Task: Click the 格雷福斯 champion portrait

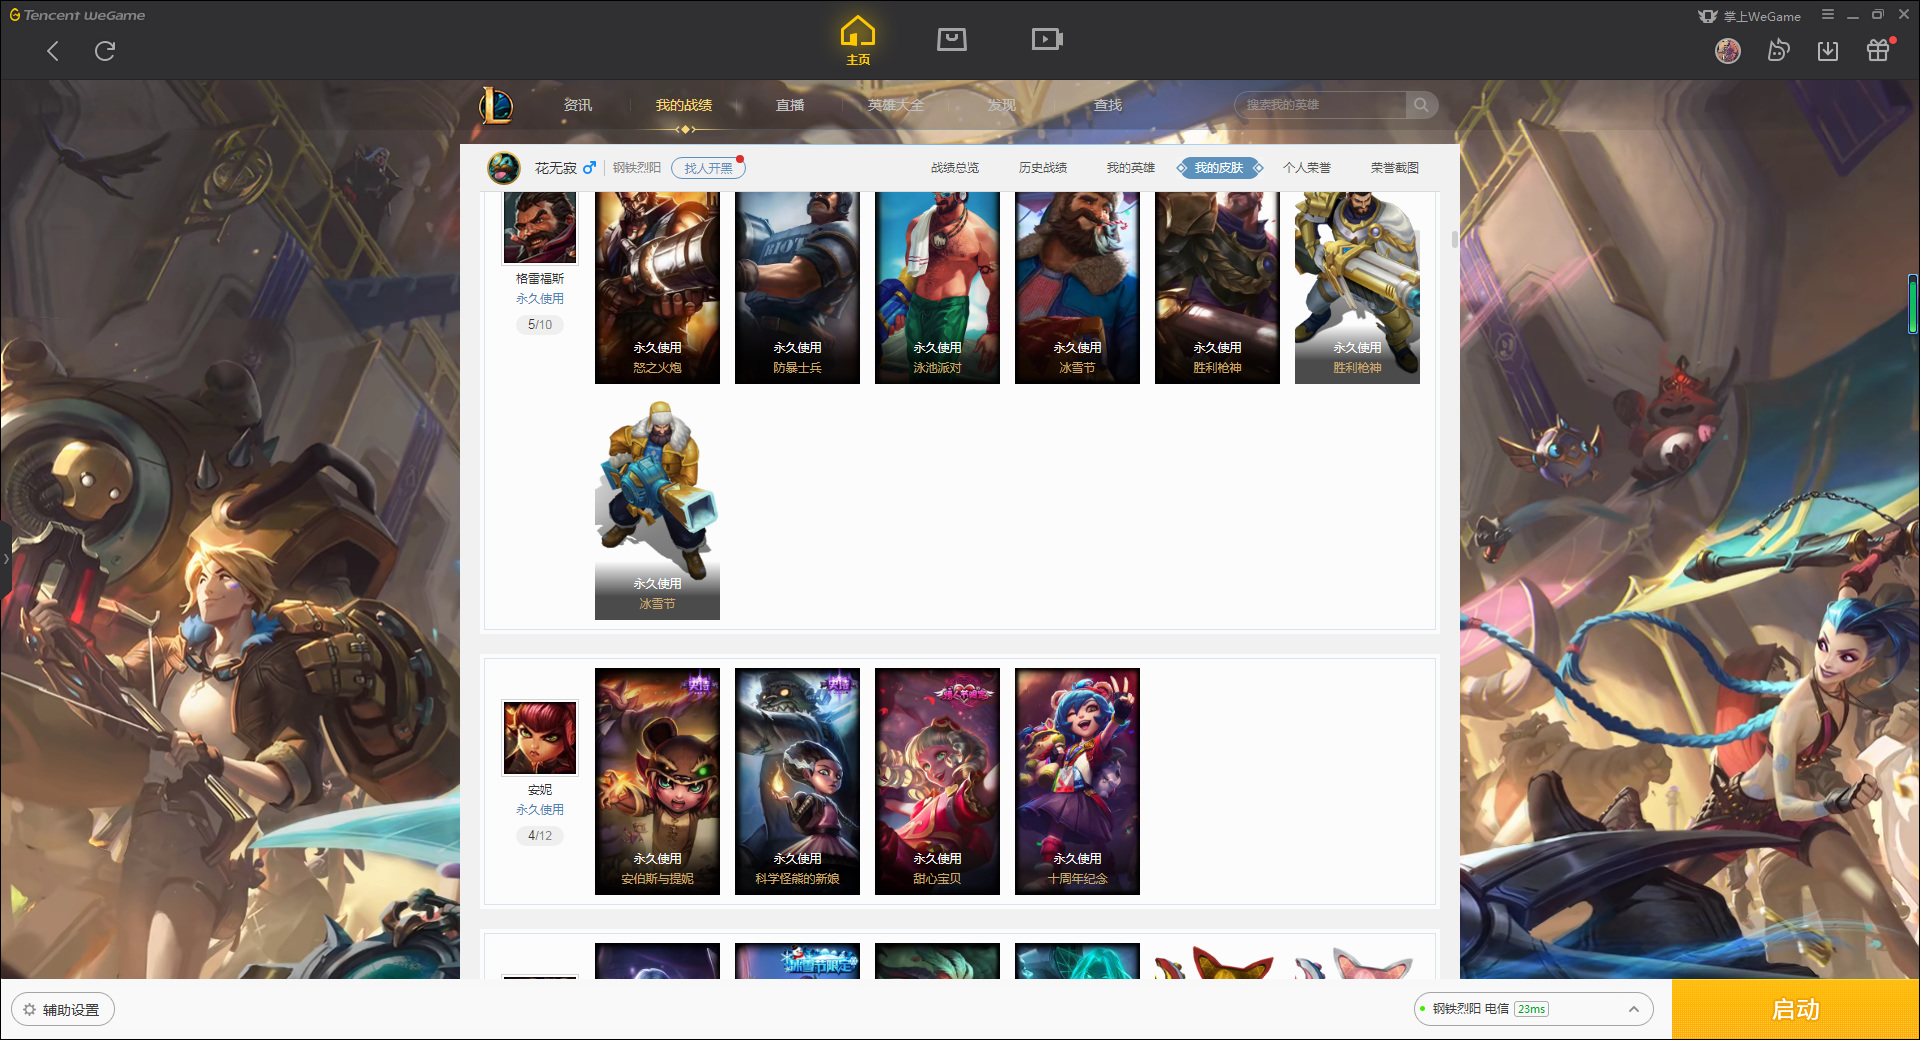Action: tap(540, 228)
